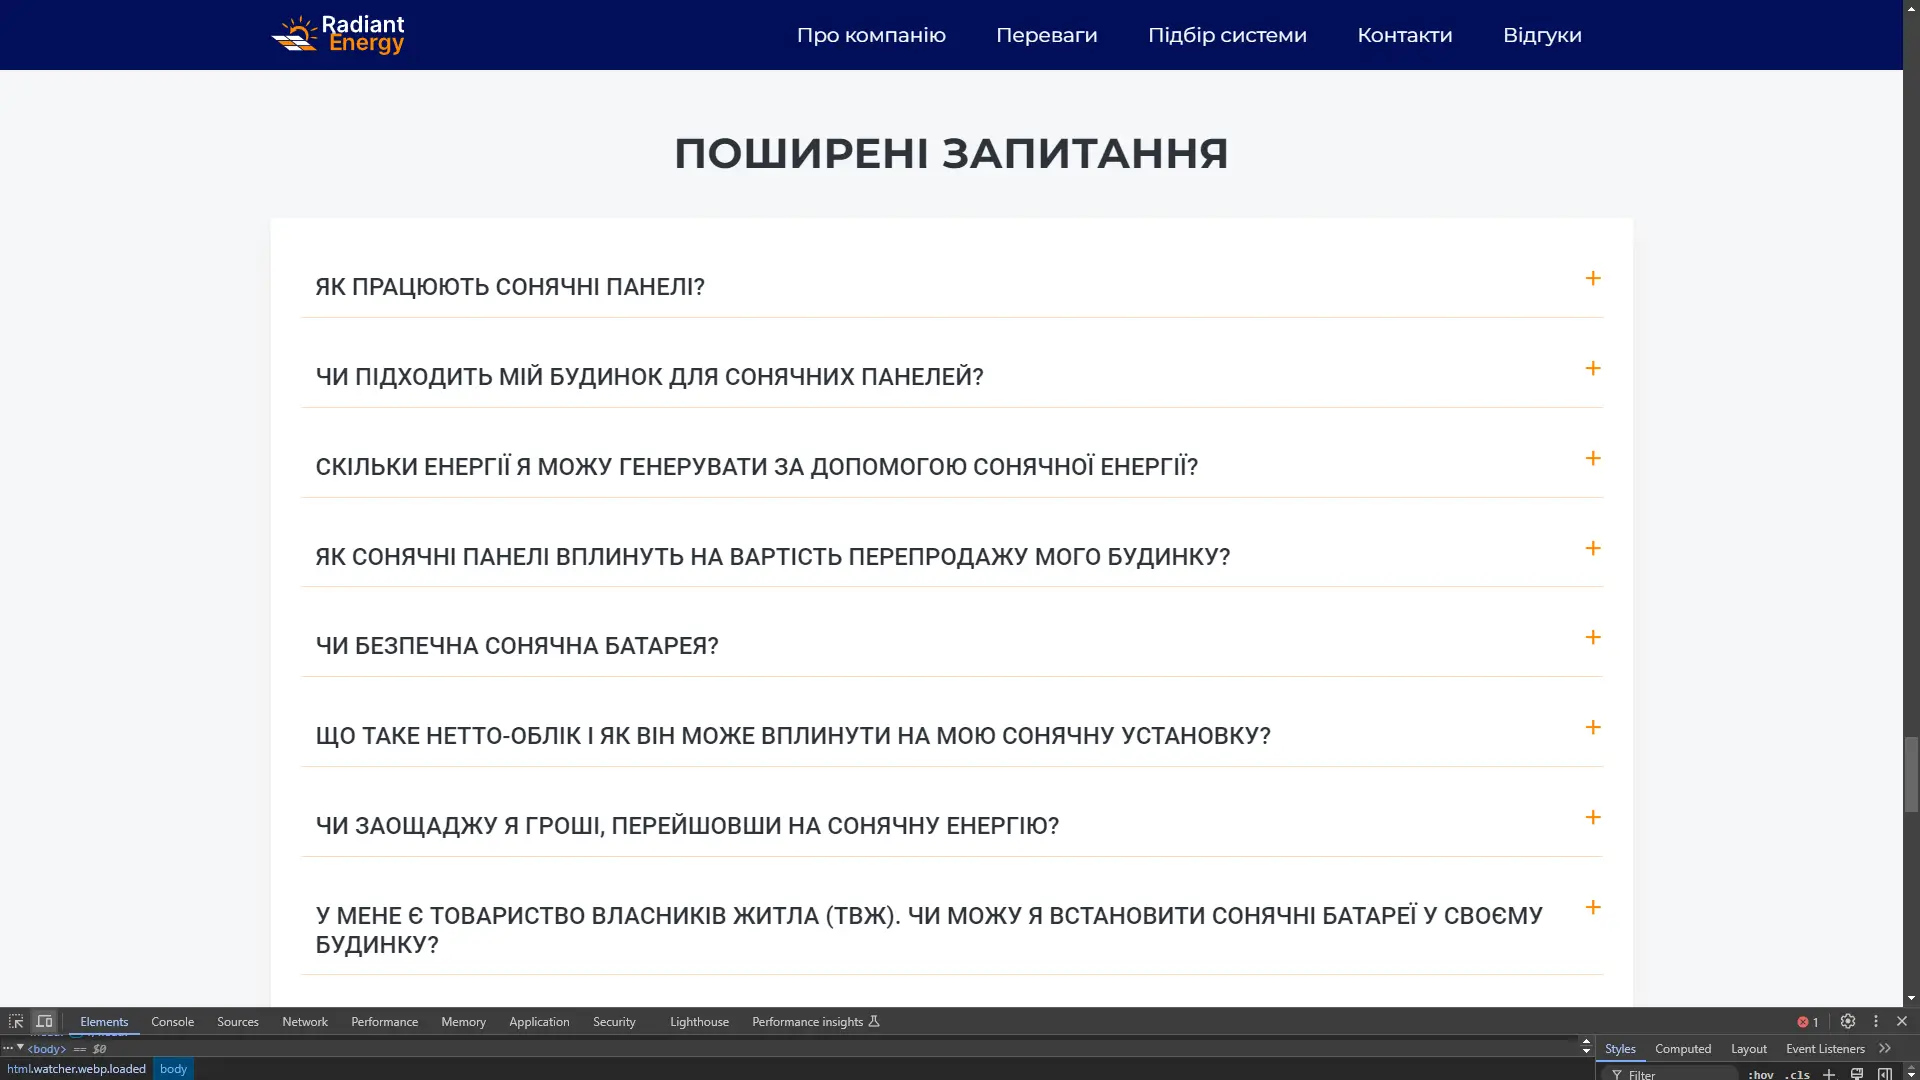Select the Layout sidebar tab
Screen dimensions: 1920x1080
1748,1048
